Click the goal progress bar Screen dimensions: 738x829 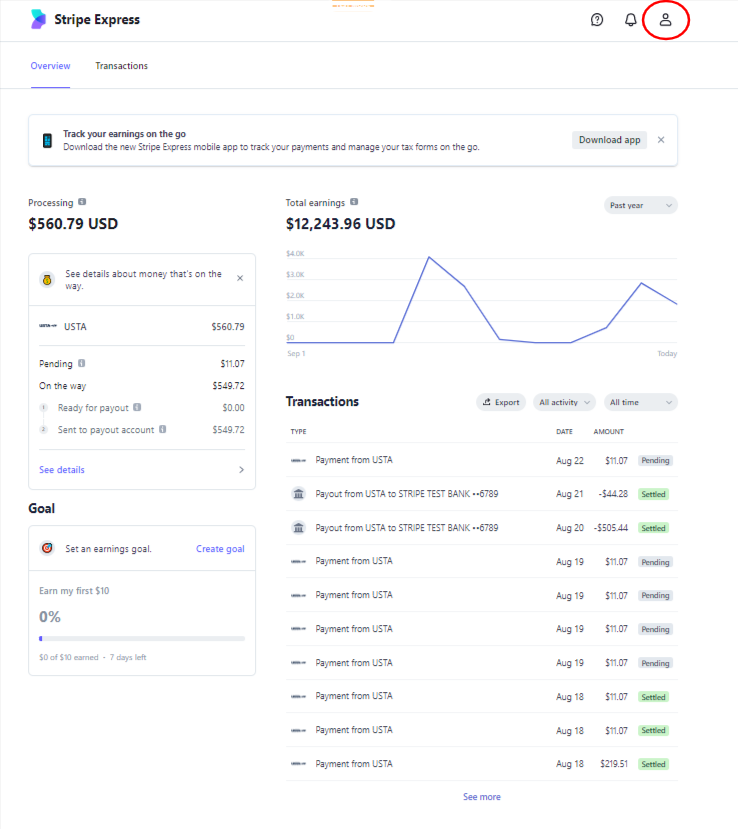pyautogui.click(x=142, y=639)
